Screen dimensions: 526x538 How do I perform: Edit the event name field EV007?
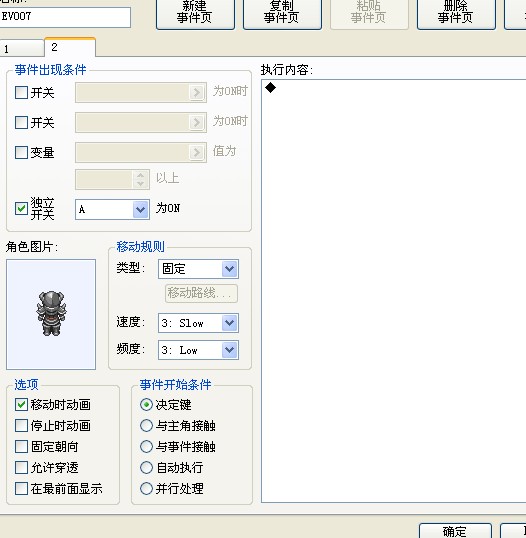click(x=65, y=17)
